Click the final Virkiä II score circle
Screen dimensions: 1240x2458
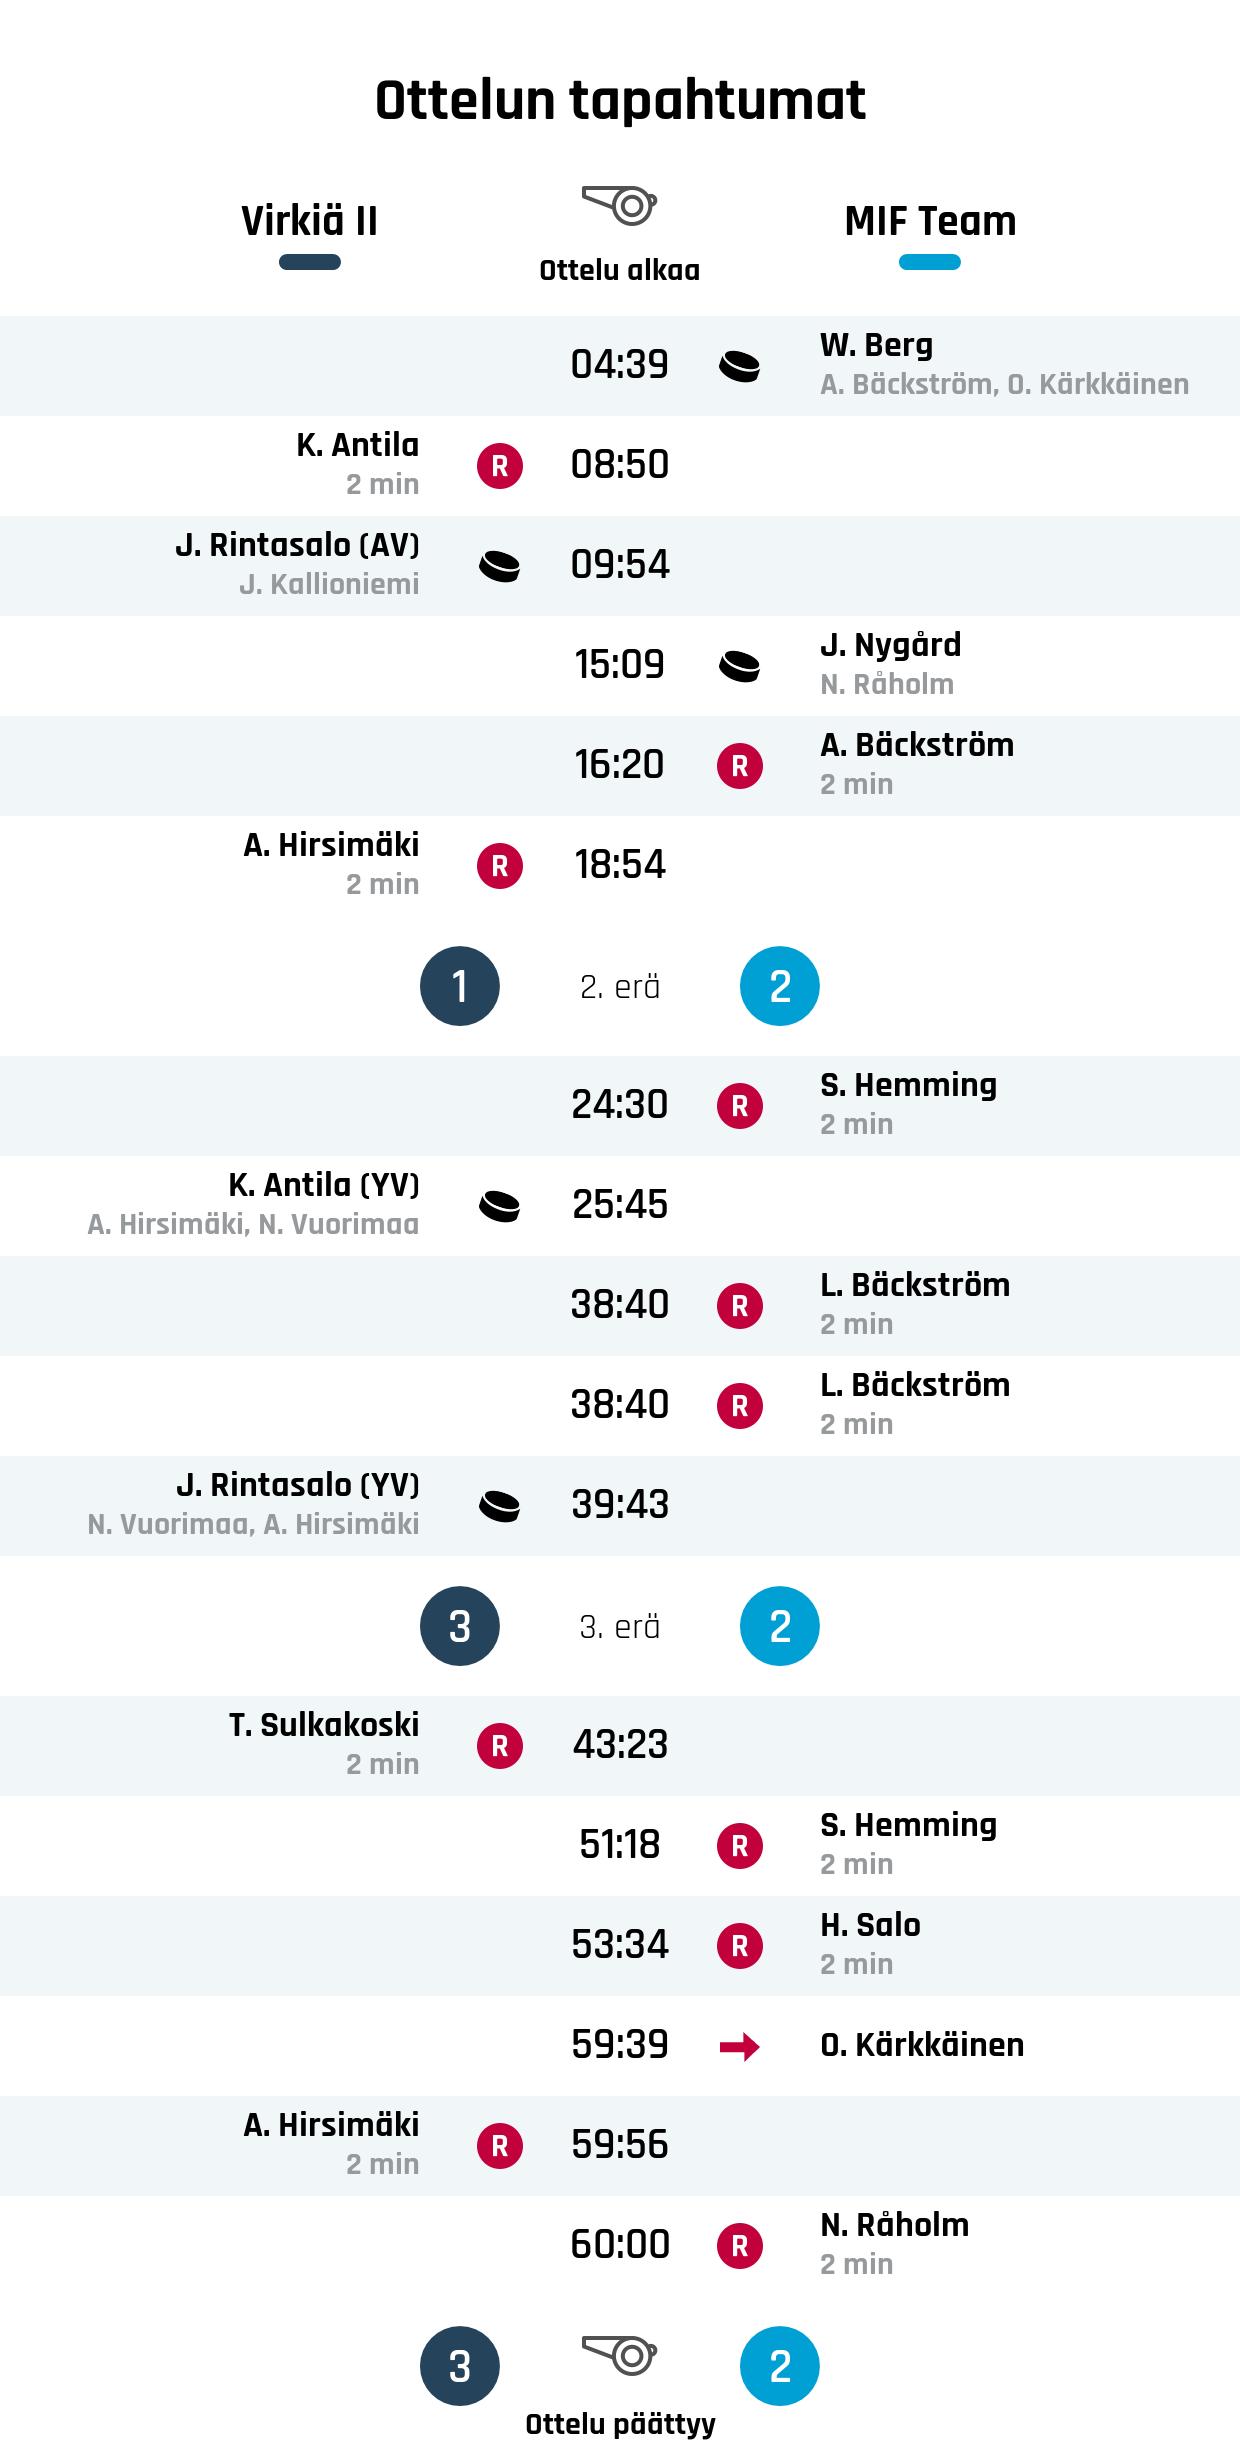coord(460,2366)
